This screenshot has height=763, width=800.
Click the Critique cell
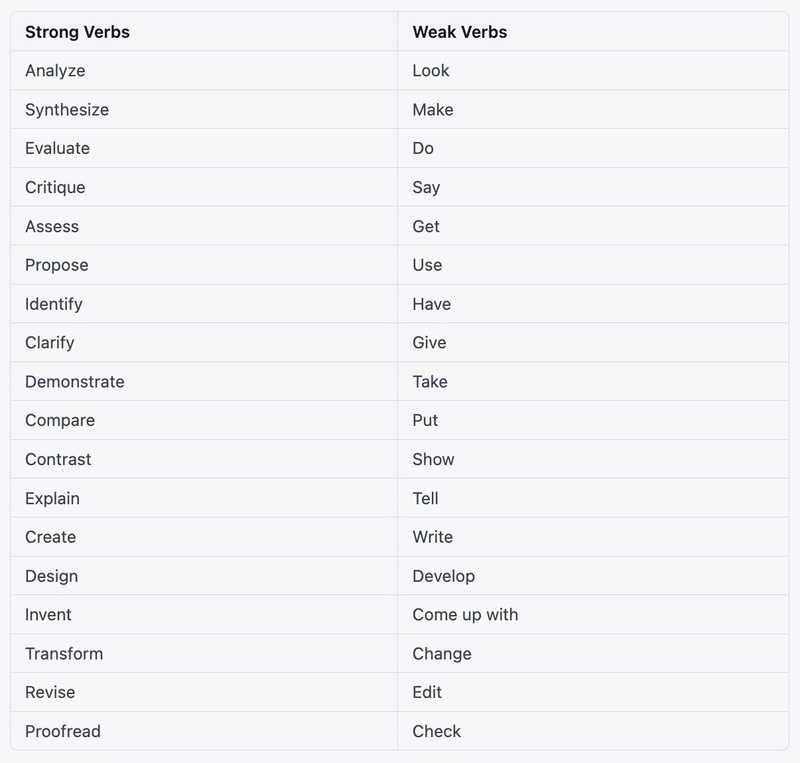point(55,187)
